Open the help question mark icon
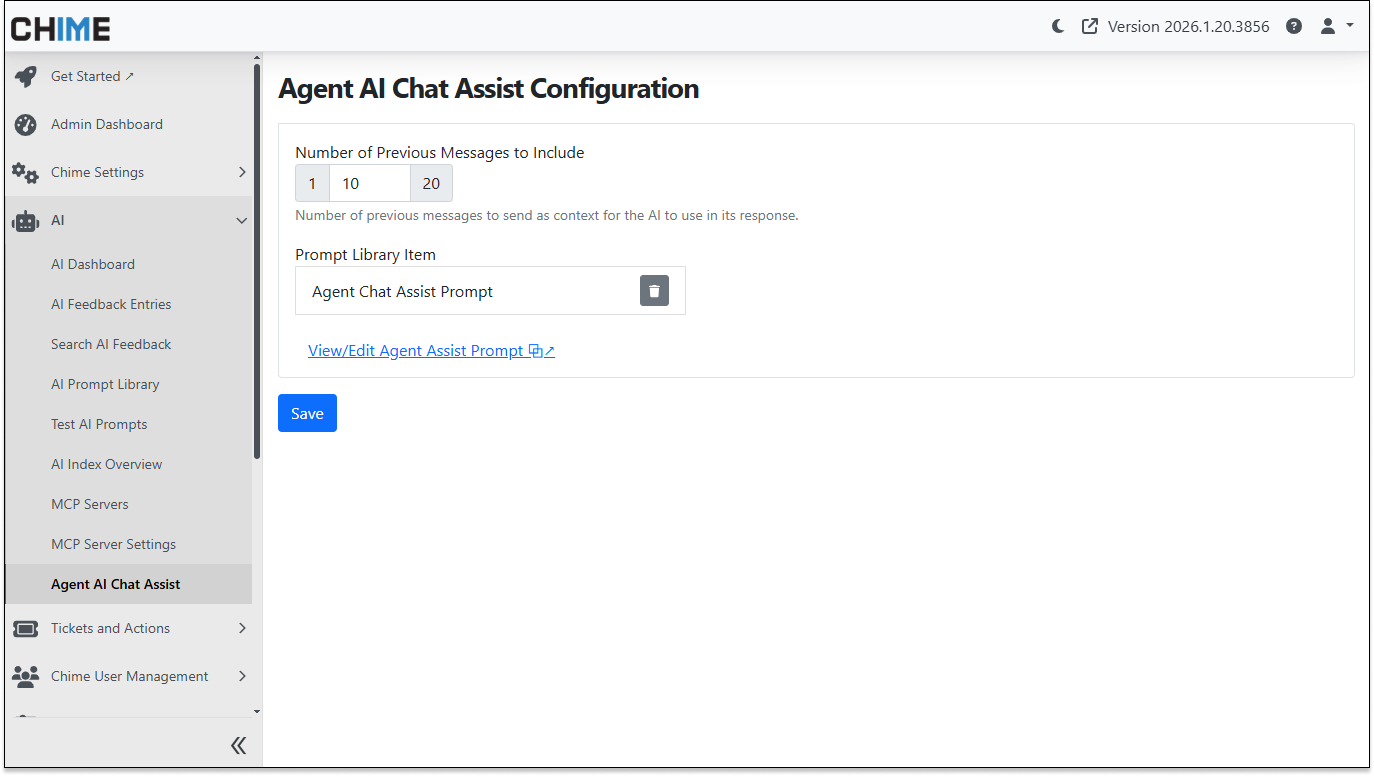Image resolution: width=1374 pixels, height=776 pixels. pyautogui.click(x=1294, y=27)
